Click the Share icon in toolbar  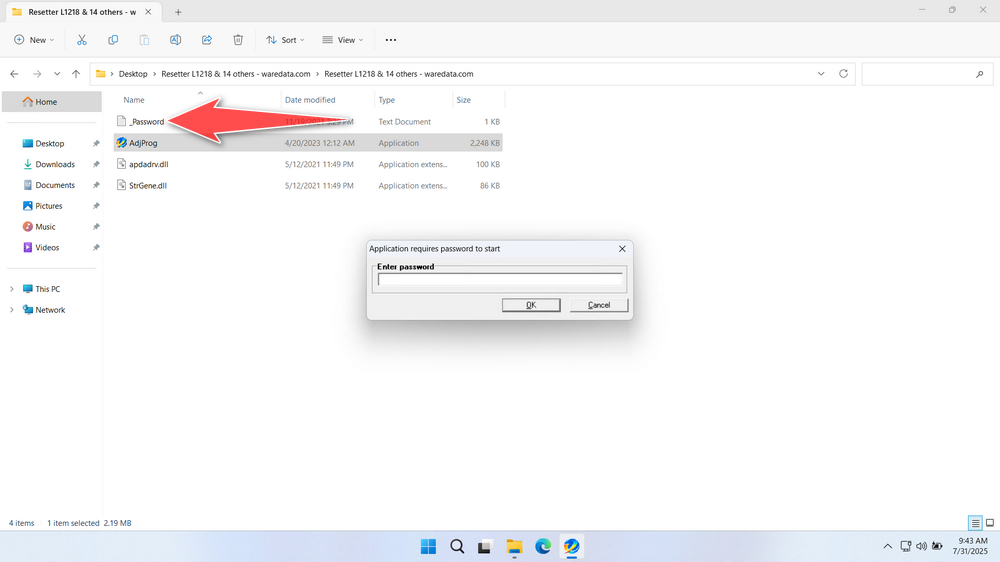pyautogui.click(x=207, y=40)
